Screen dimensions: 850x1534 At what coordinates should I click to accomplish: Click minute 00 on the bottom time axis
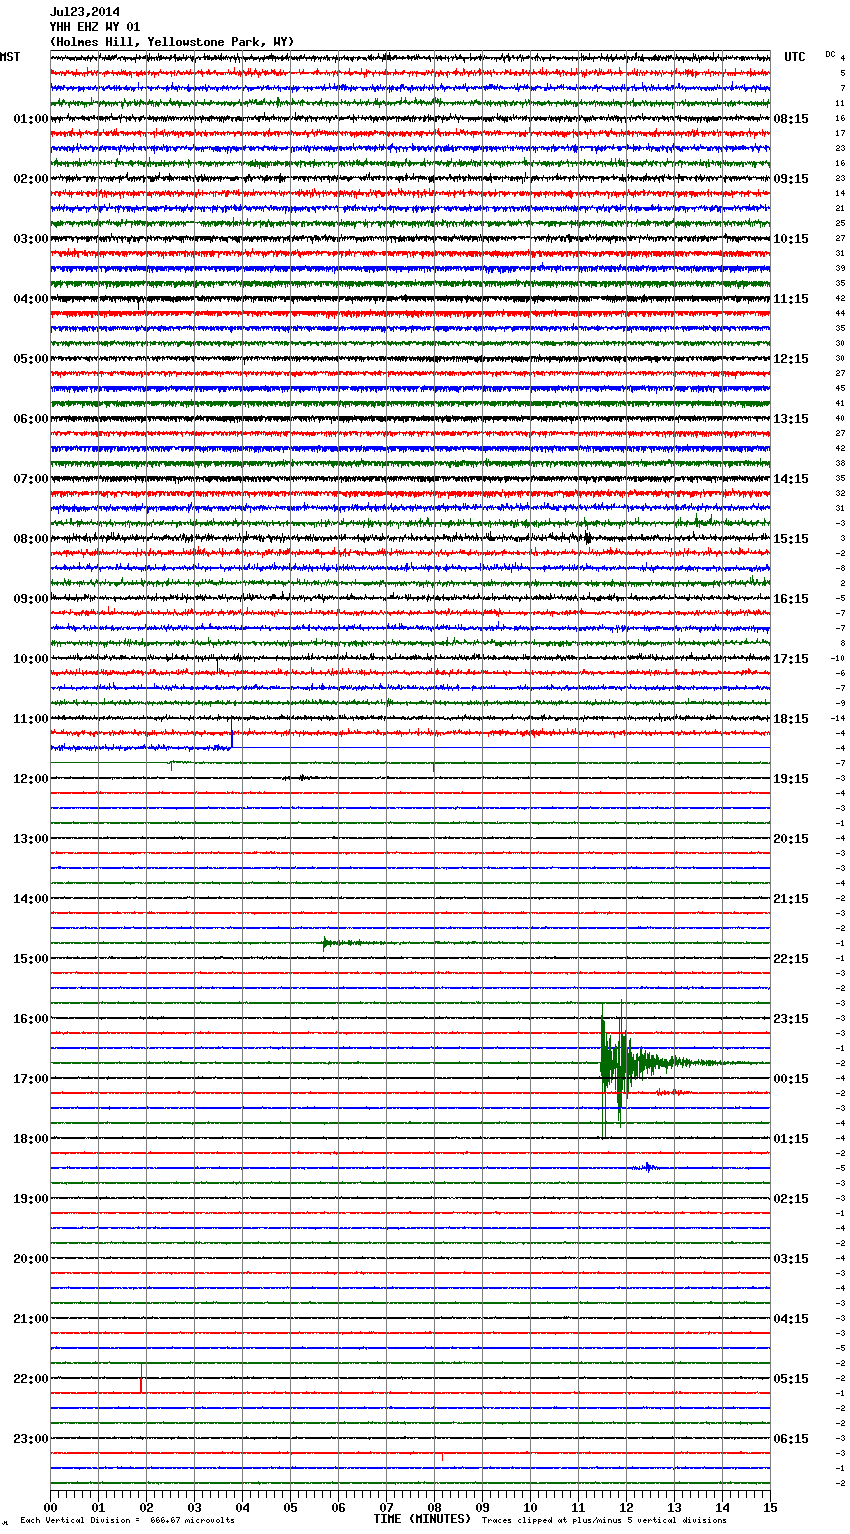[x=50, y=1507]
